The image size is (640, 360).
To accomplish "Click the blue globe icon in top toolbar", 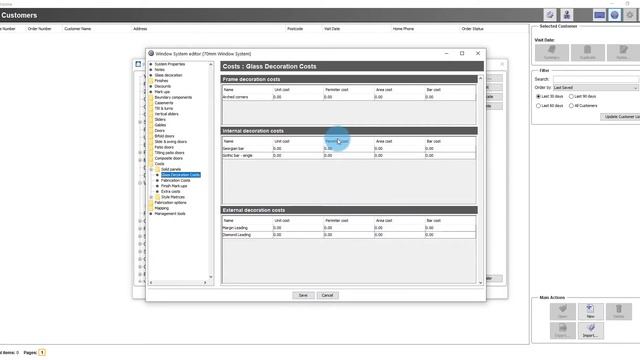I will pyautogui.click(x=615, y=15).
